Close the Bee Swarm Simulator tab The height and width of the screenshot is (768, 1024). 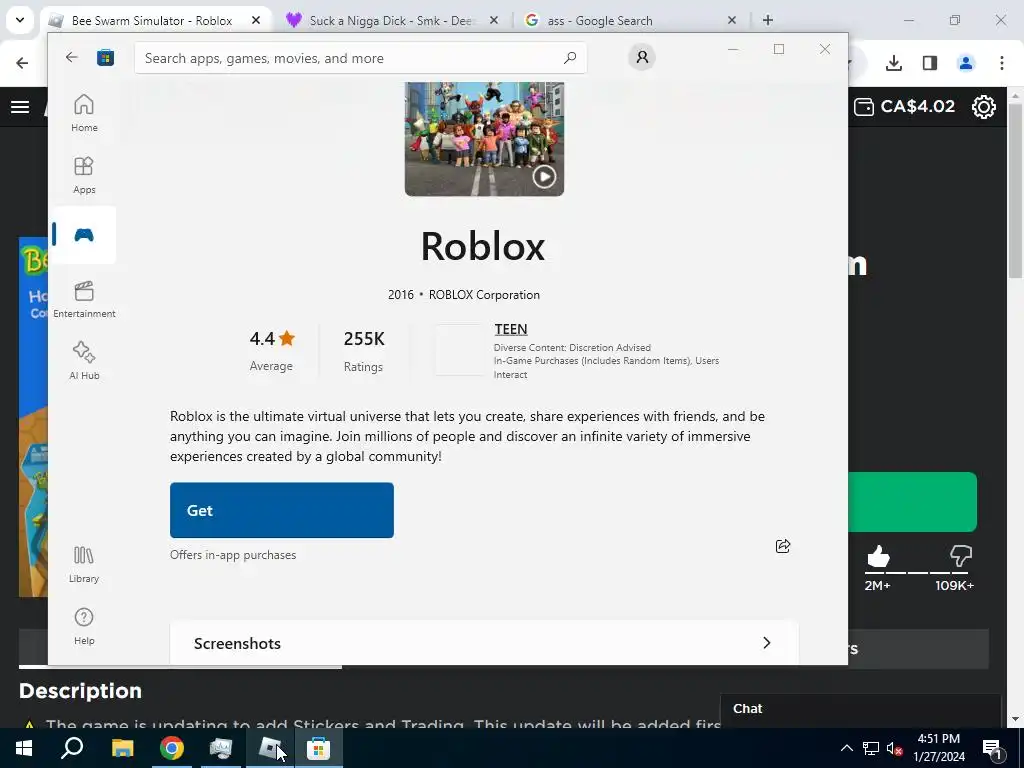click(256, 20)
